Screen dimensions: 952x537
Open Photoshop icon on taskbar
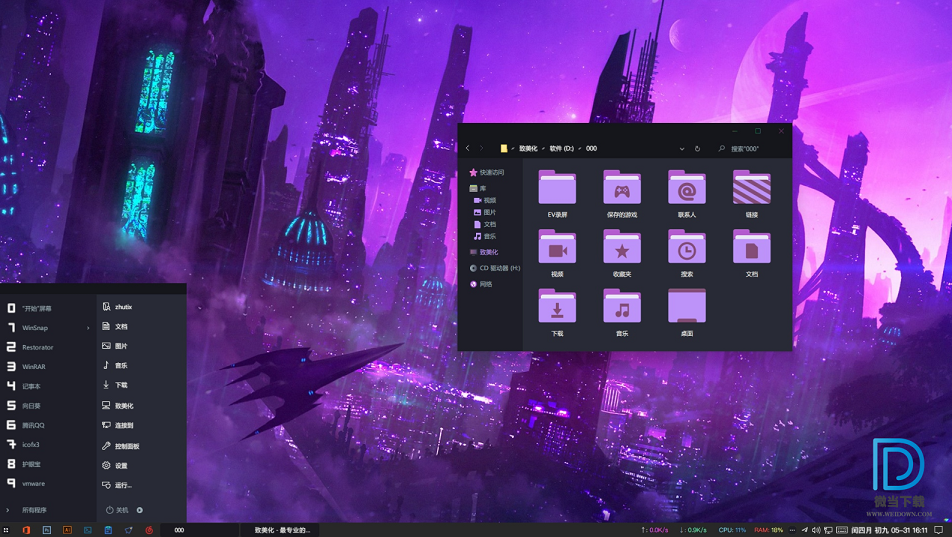point(47,530)
